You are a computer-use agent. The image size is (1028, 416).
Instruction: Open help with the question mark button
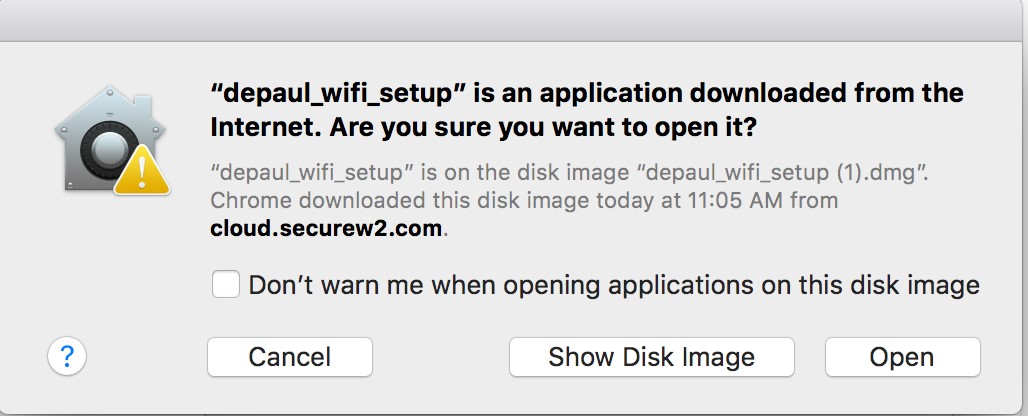[67, 356]
